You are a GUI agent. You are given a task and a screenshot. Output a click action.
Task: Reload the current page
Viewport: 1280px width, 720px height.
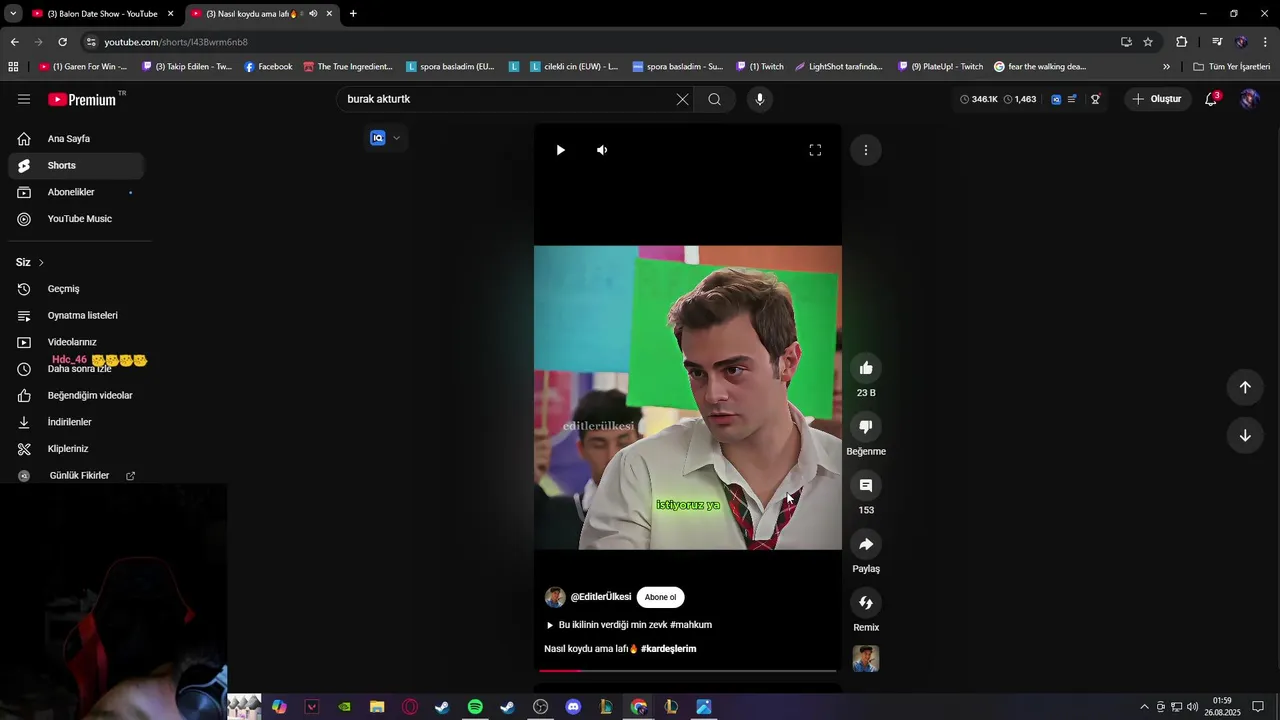[62, 42]
